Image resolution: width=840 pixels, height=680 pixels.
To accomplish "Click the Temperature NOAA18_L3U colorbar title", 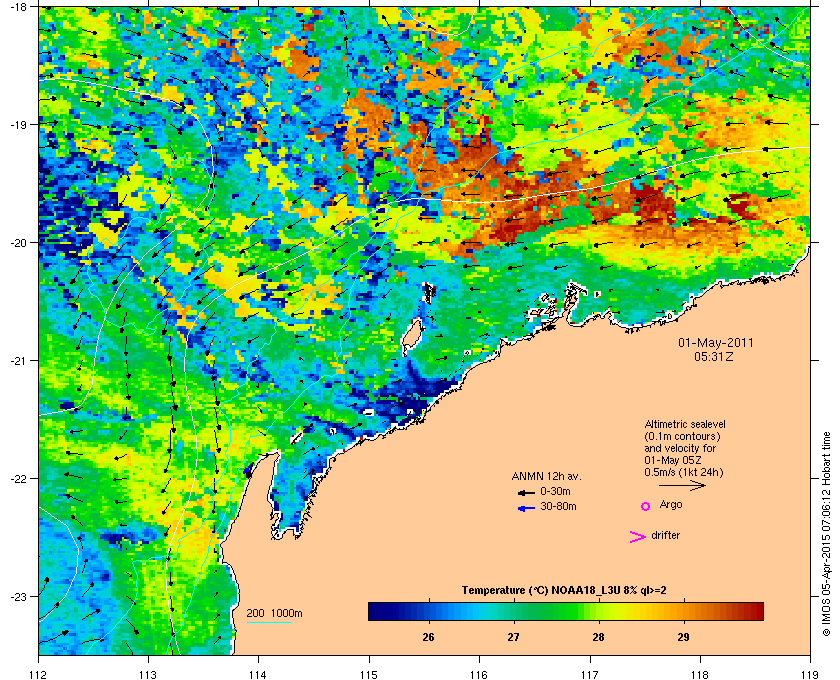I will click(564, 591).
